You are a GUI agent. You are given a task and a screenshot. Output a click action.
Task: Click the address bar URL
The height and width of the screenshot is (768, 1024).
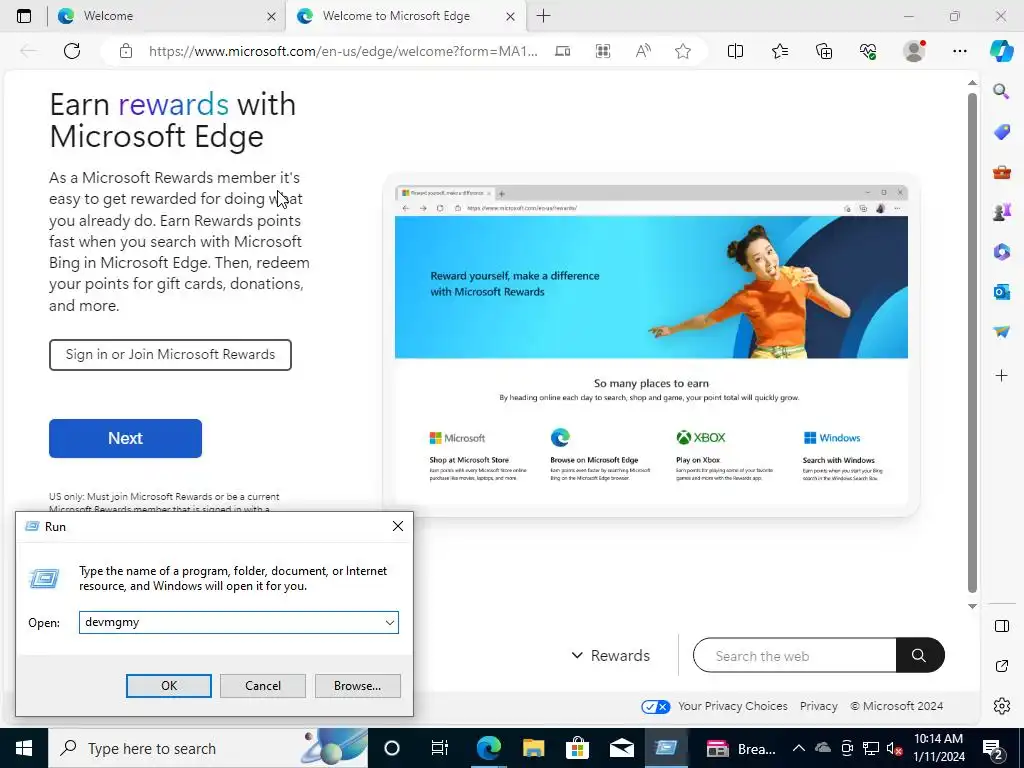[x=343, y=51]
